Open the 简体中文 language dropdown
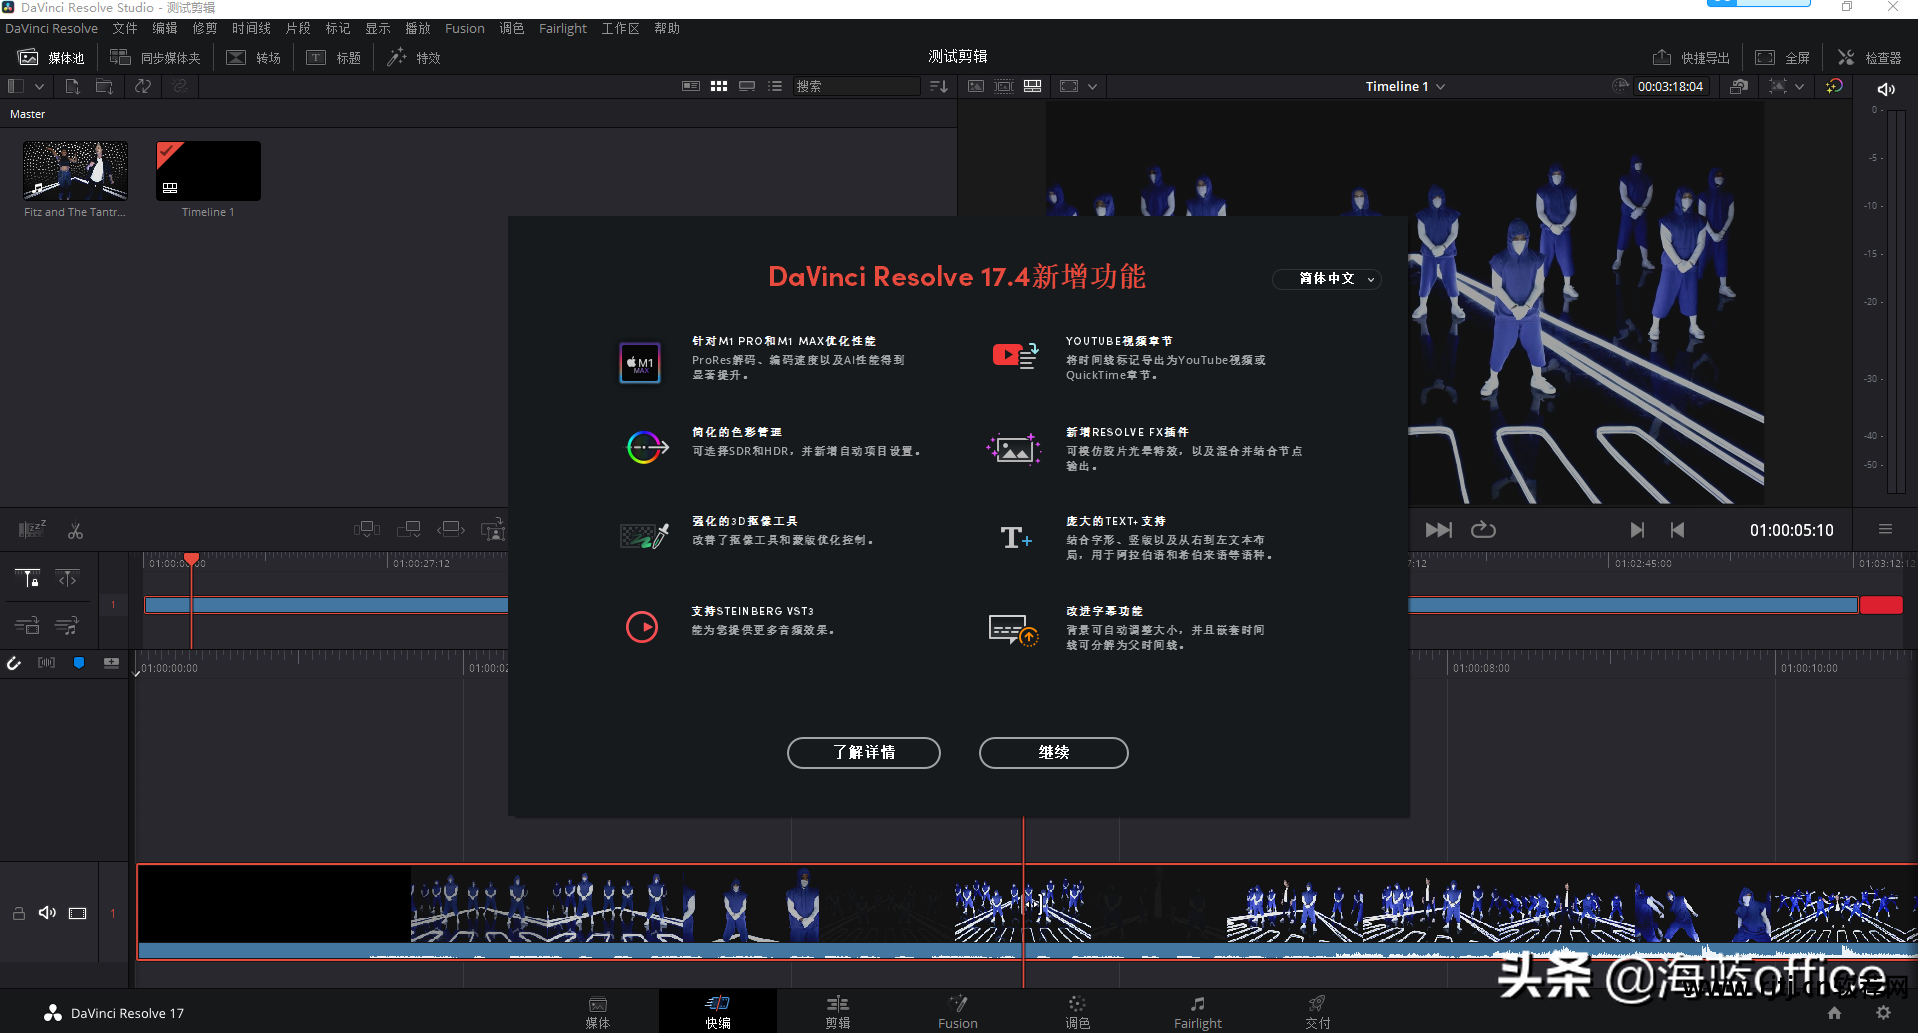Viewport: 1918px width, 1033px height. tap(1327, 279)
